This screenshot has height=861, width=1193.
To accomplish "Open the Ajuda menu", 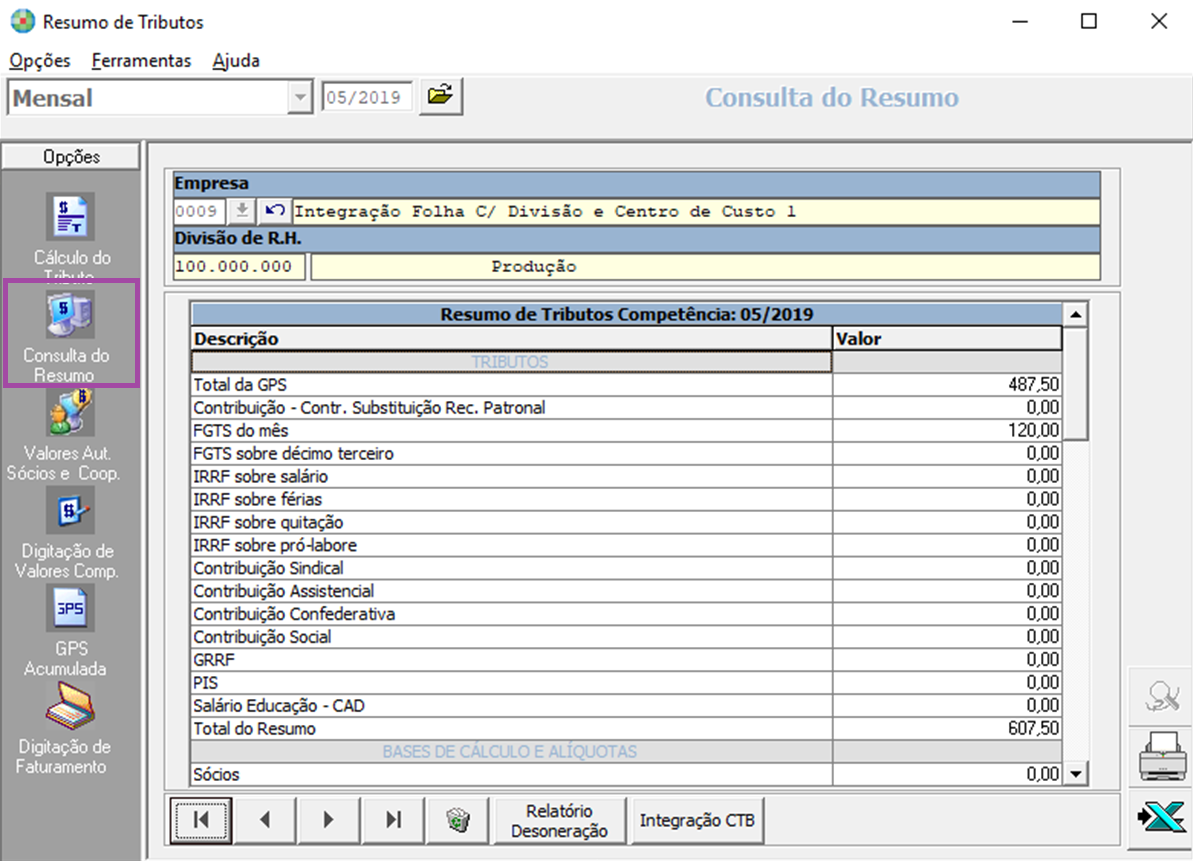I will tap(236, 61).
